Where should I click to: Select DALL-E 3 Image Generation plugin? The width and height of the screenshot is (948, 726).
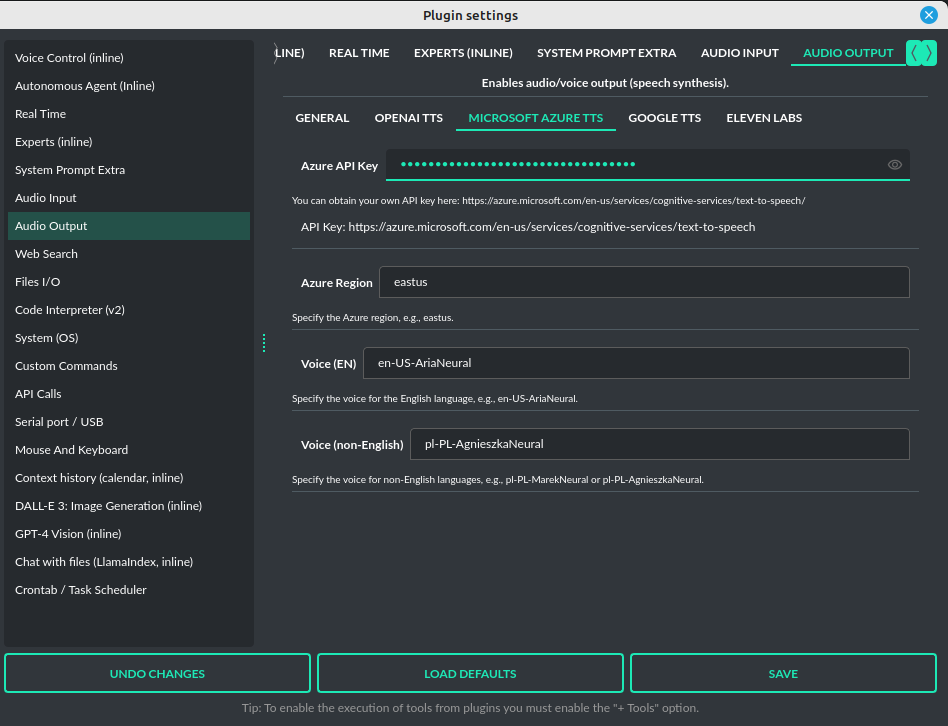(108, 505)
